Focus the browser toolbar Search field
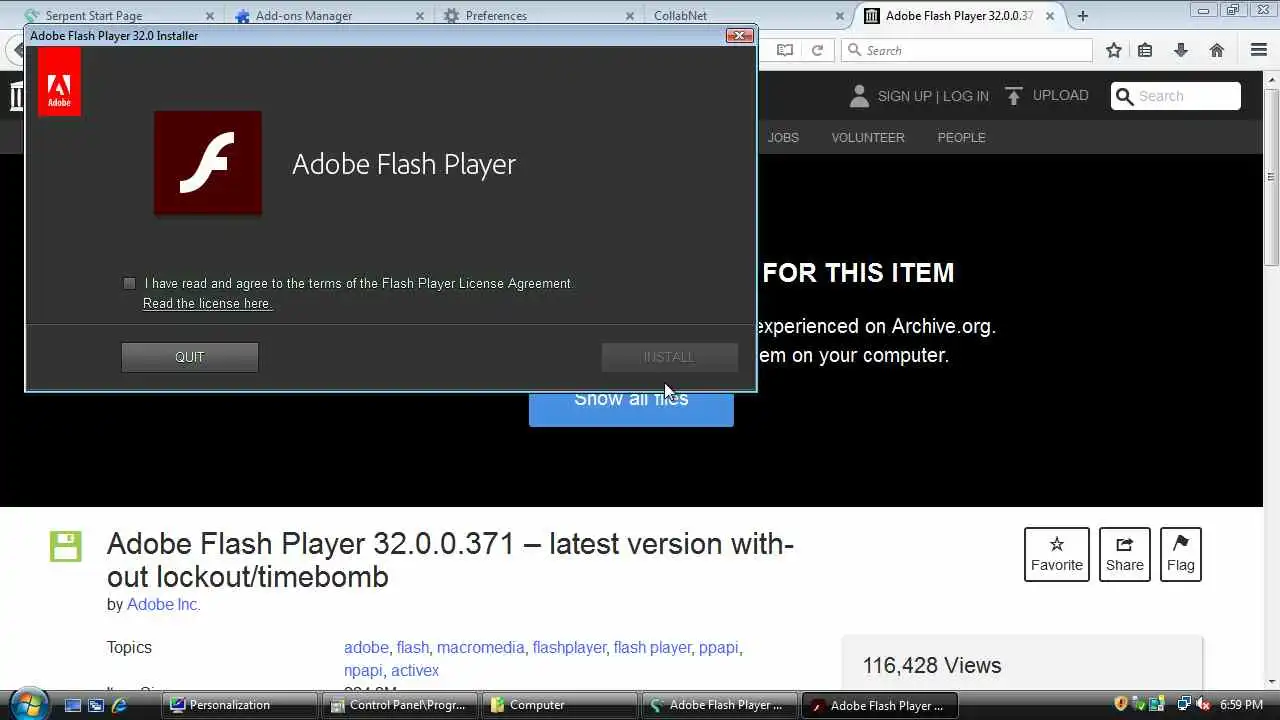The height and width of the screenshot is (720, 1280). click(966, 50)
